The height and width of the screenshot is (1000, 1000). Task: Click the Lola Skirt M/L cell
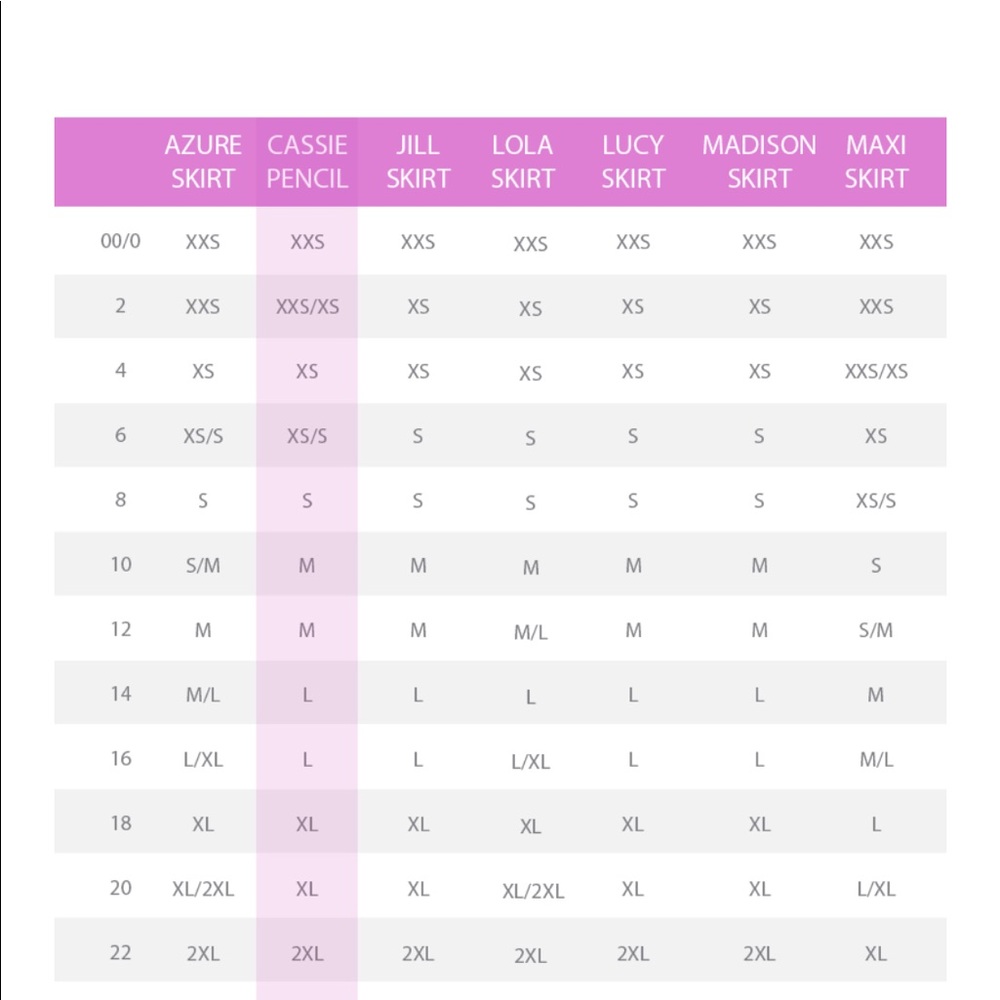point(531,632)
